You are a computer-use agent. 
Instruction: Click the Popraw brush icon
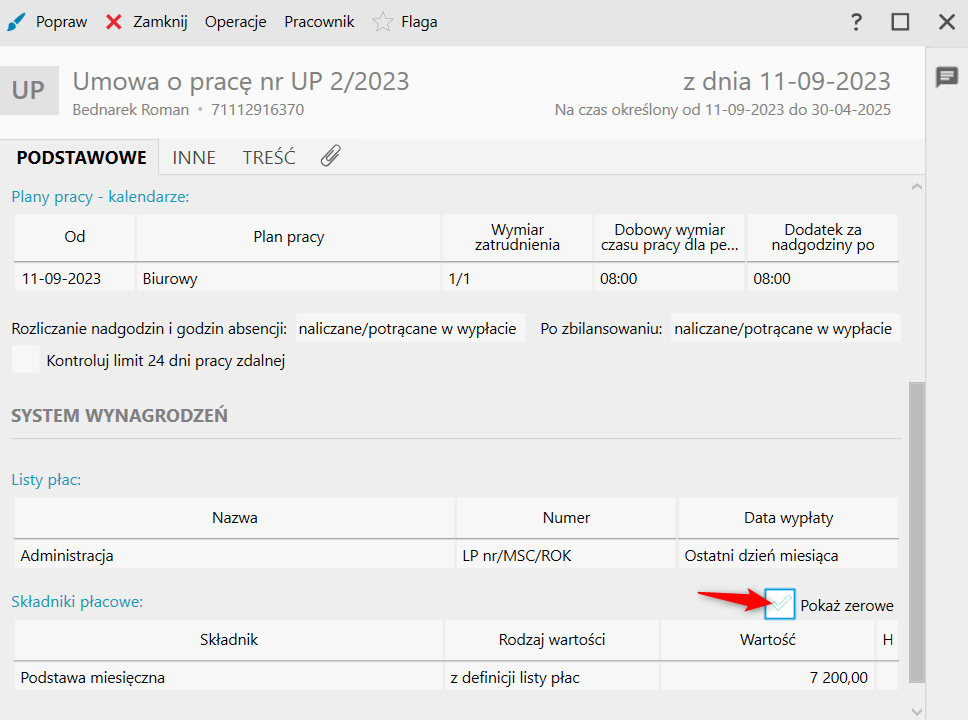tap(15, 22)
